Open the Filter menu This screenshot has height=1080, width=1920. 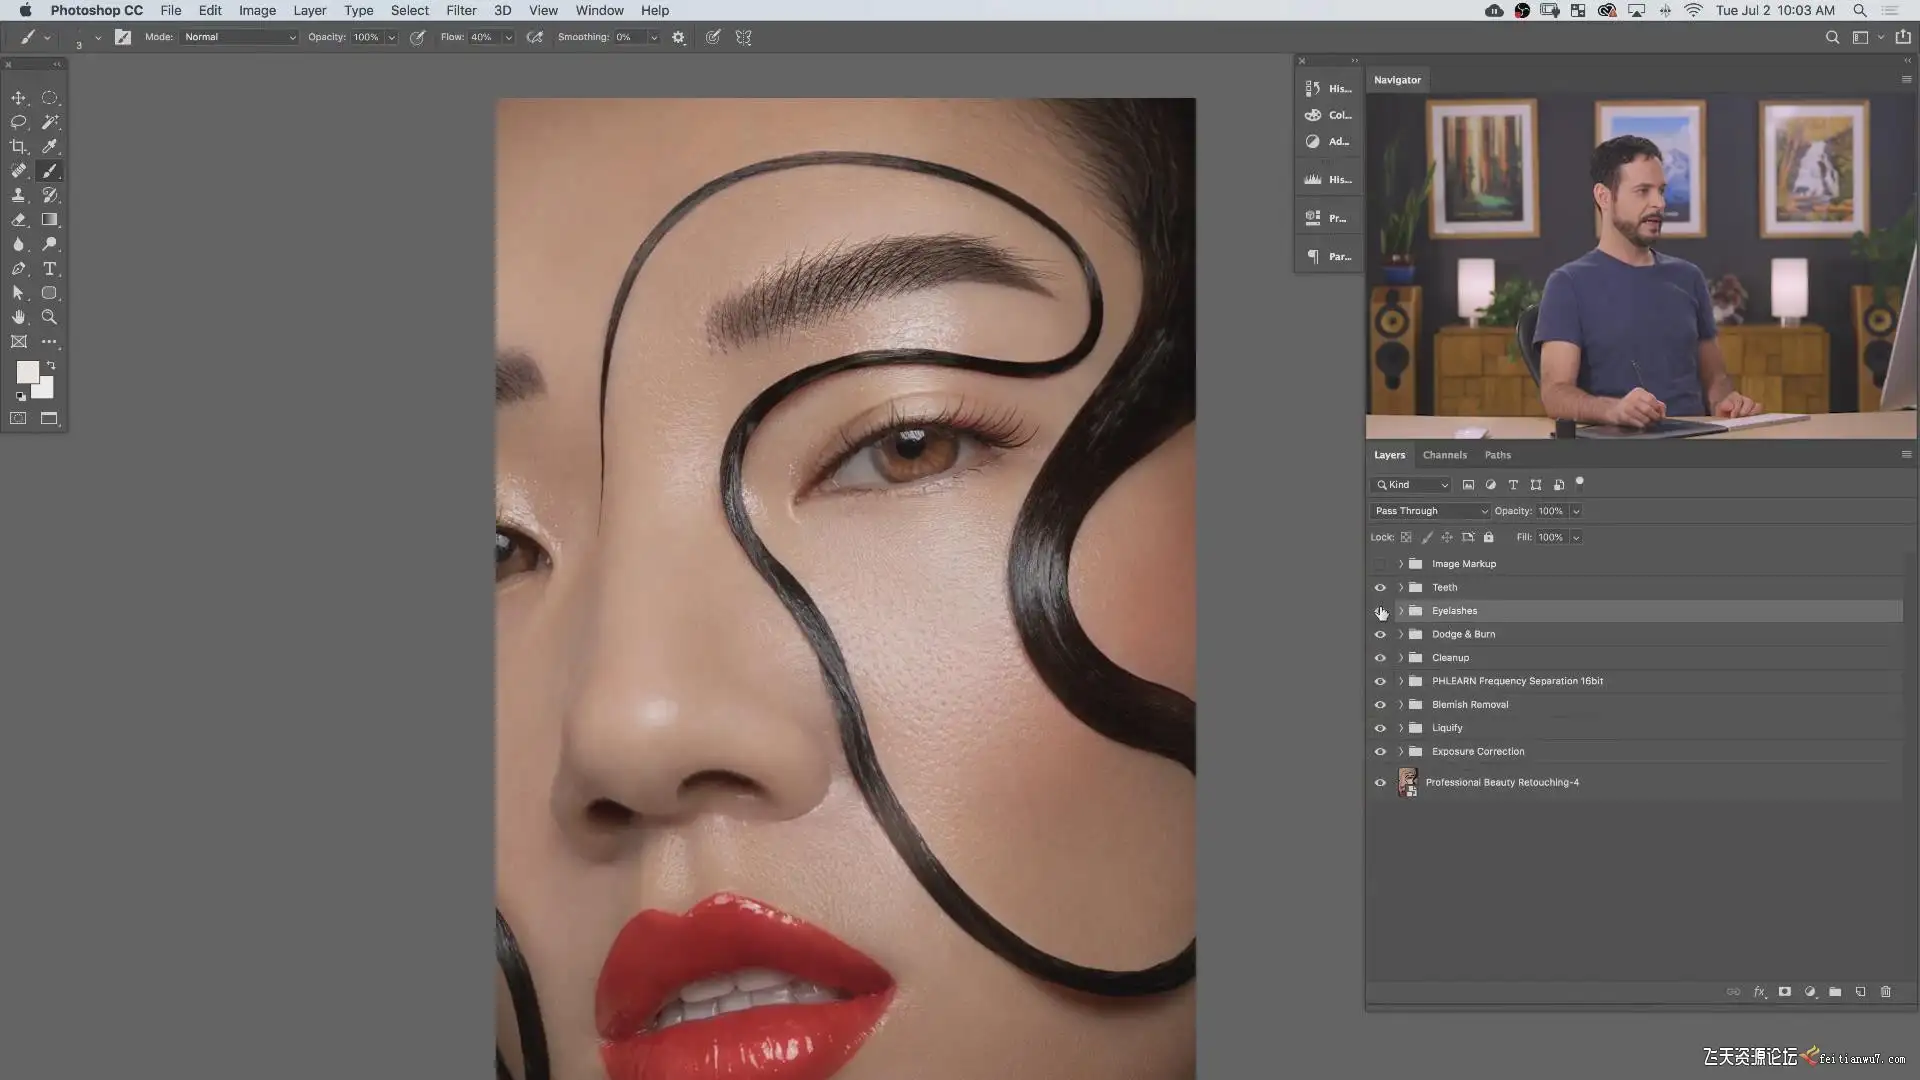461,10
